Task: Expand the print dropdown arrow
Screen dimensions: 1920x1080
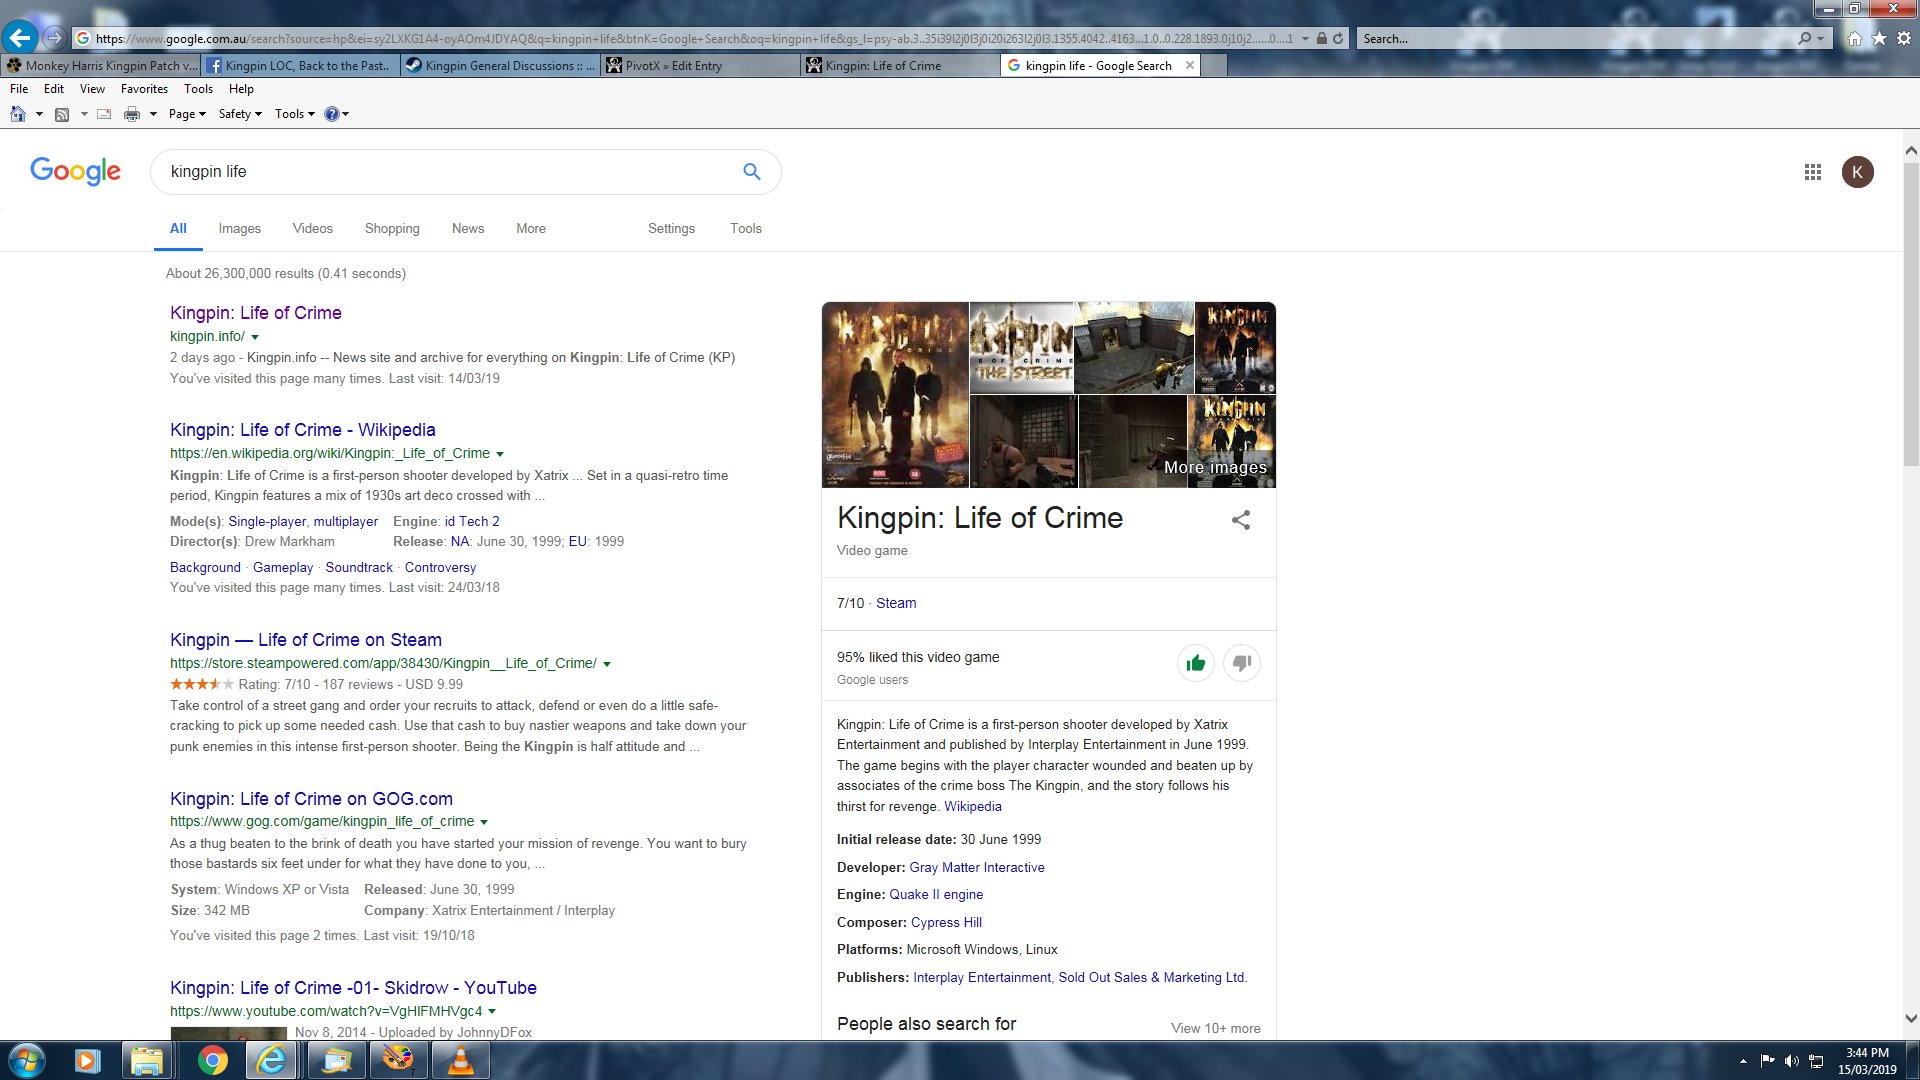Action: pos(153,114)
